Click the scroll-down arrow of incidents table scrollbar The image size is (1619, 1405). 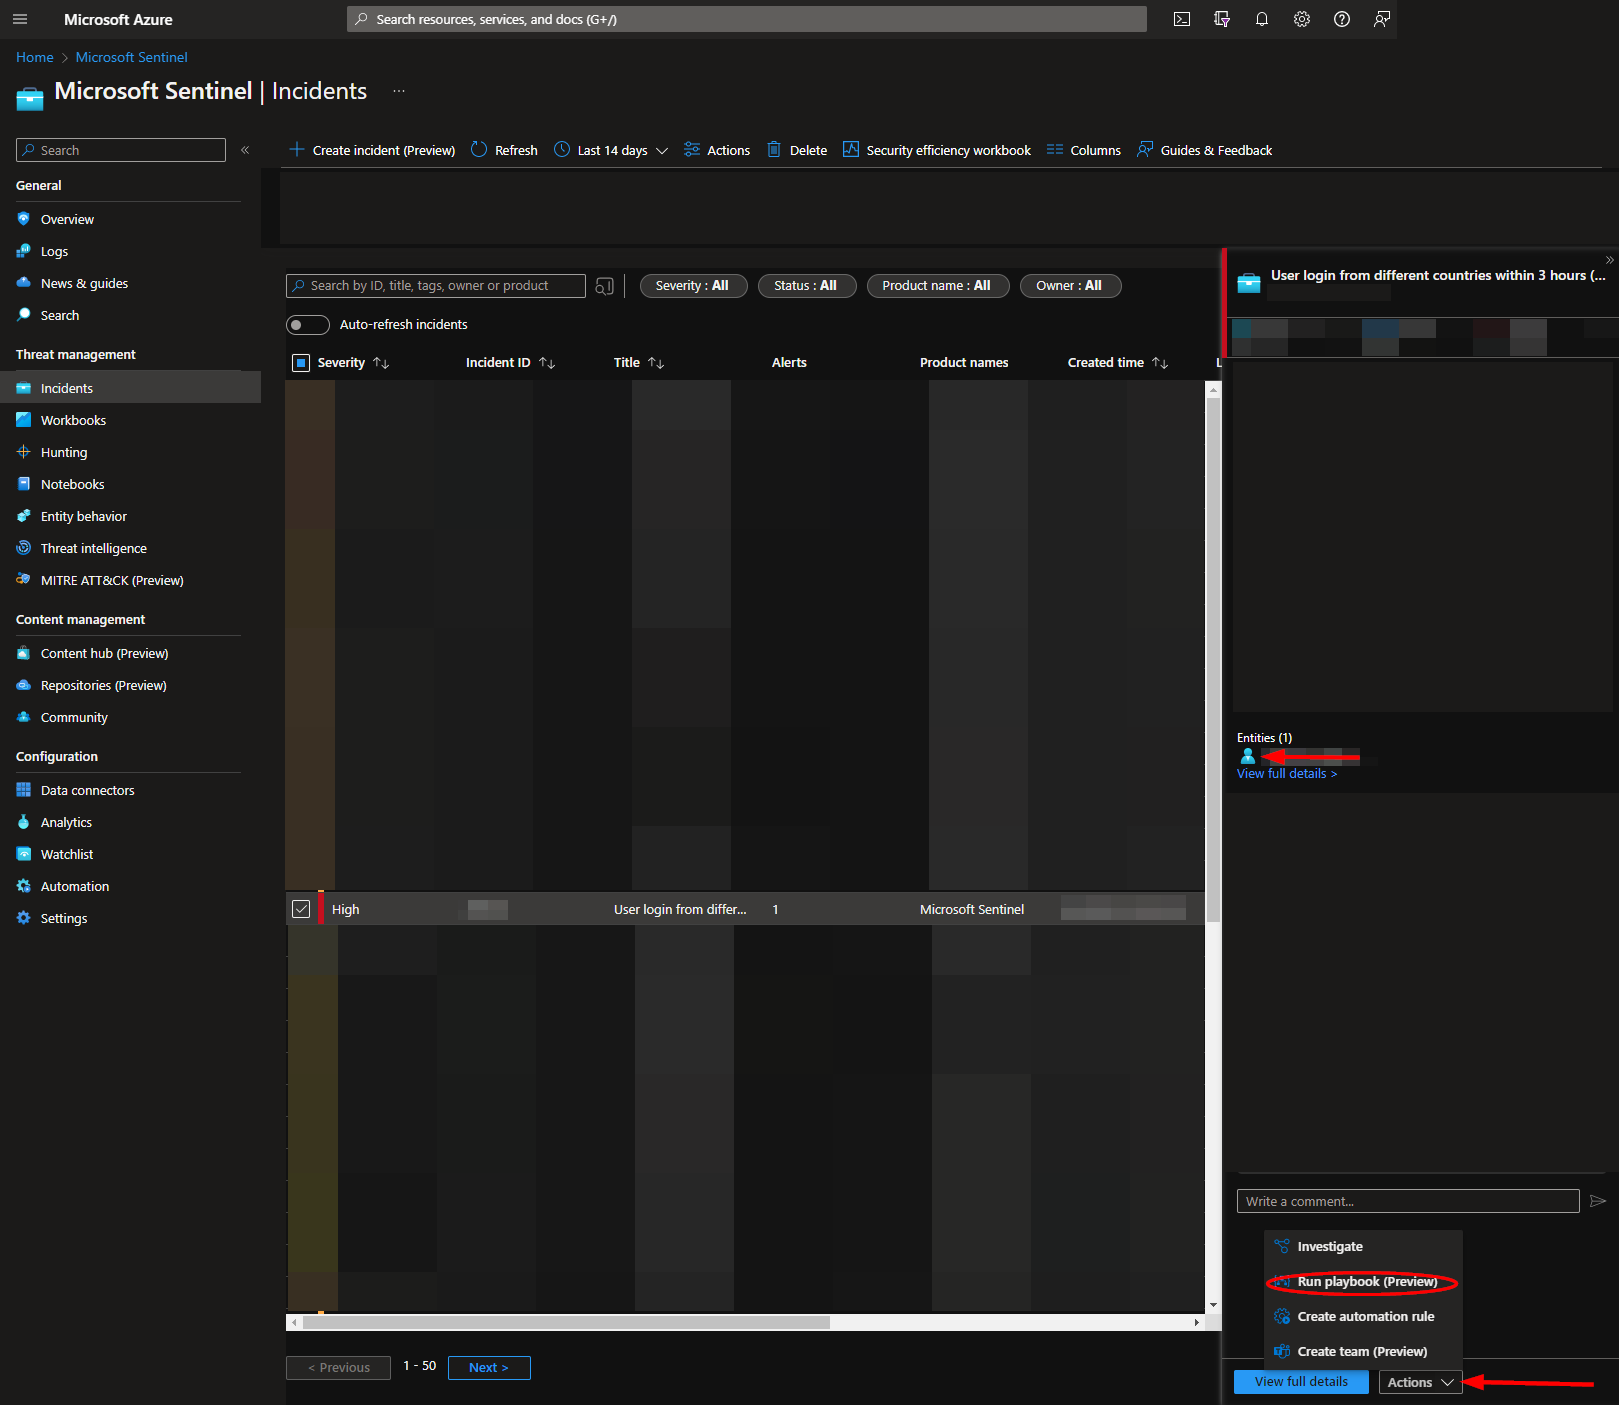point(1213,1305)
